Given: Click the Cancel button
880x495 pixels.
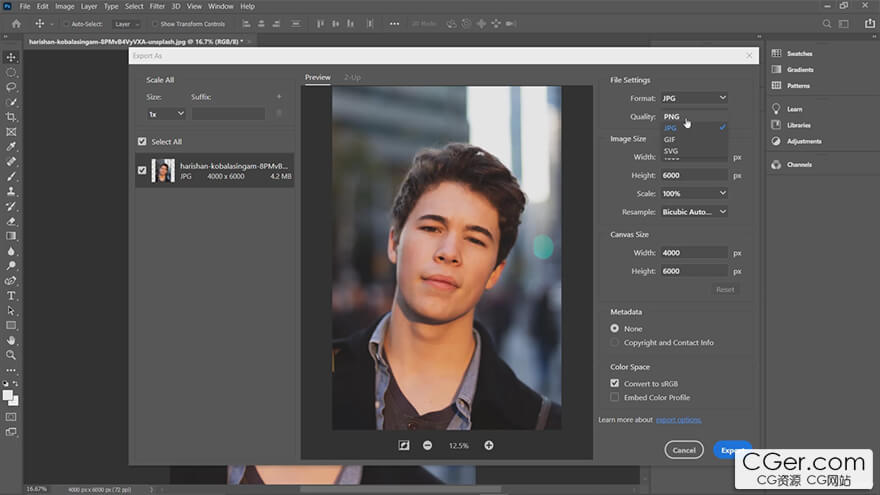Looking at the screenshot, I should click(x=684, y=450).
